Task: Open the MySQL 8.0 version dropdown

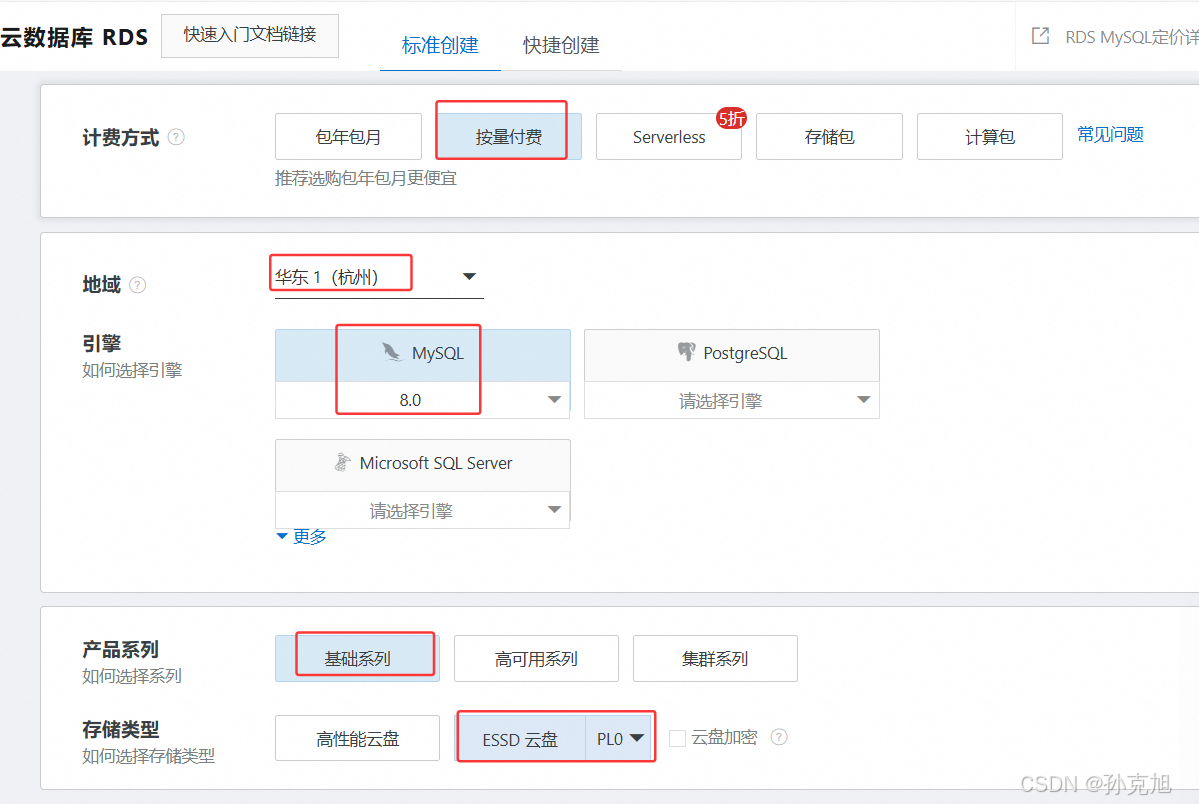Action: pyautogui.click(x=422, y=400)
